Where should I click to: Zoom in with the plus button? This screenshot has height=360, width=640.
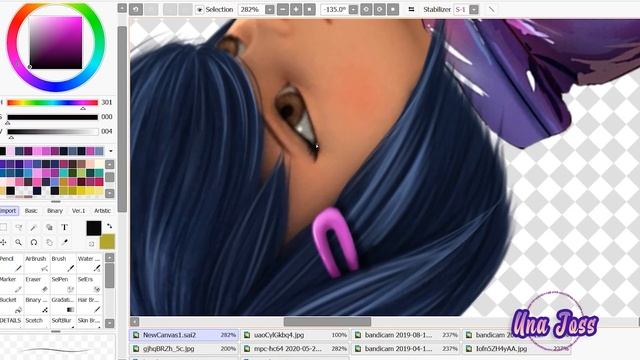click(x=296, y=9)
